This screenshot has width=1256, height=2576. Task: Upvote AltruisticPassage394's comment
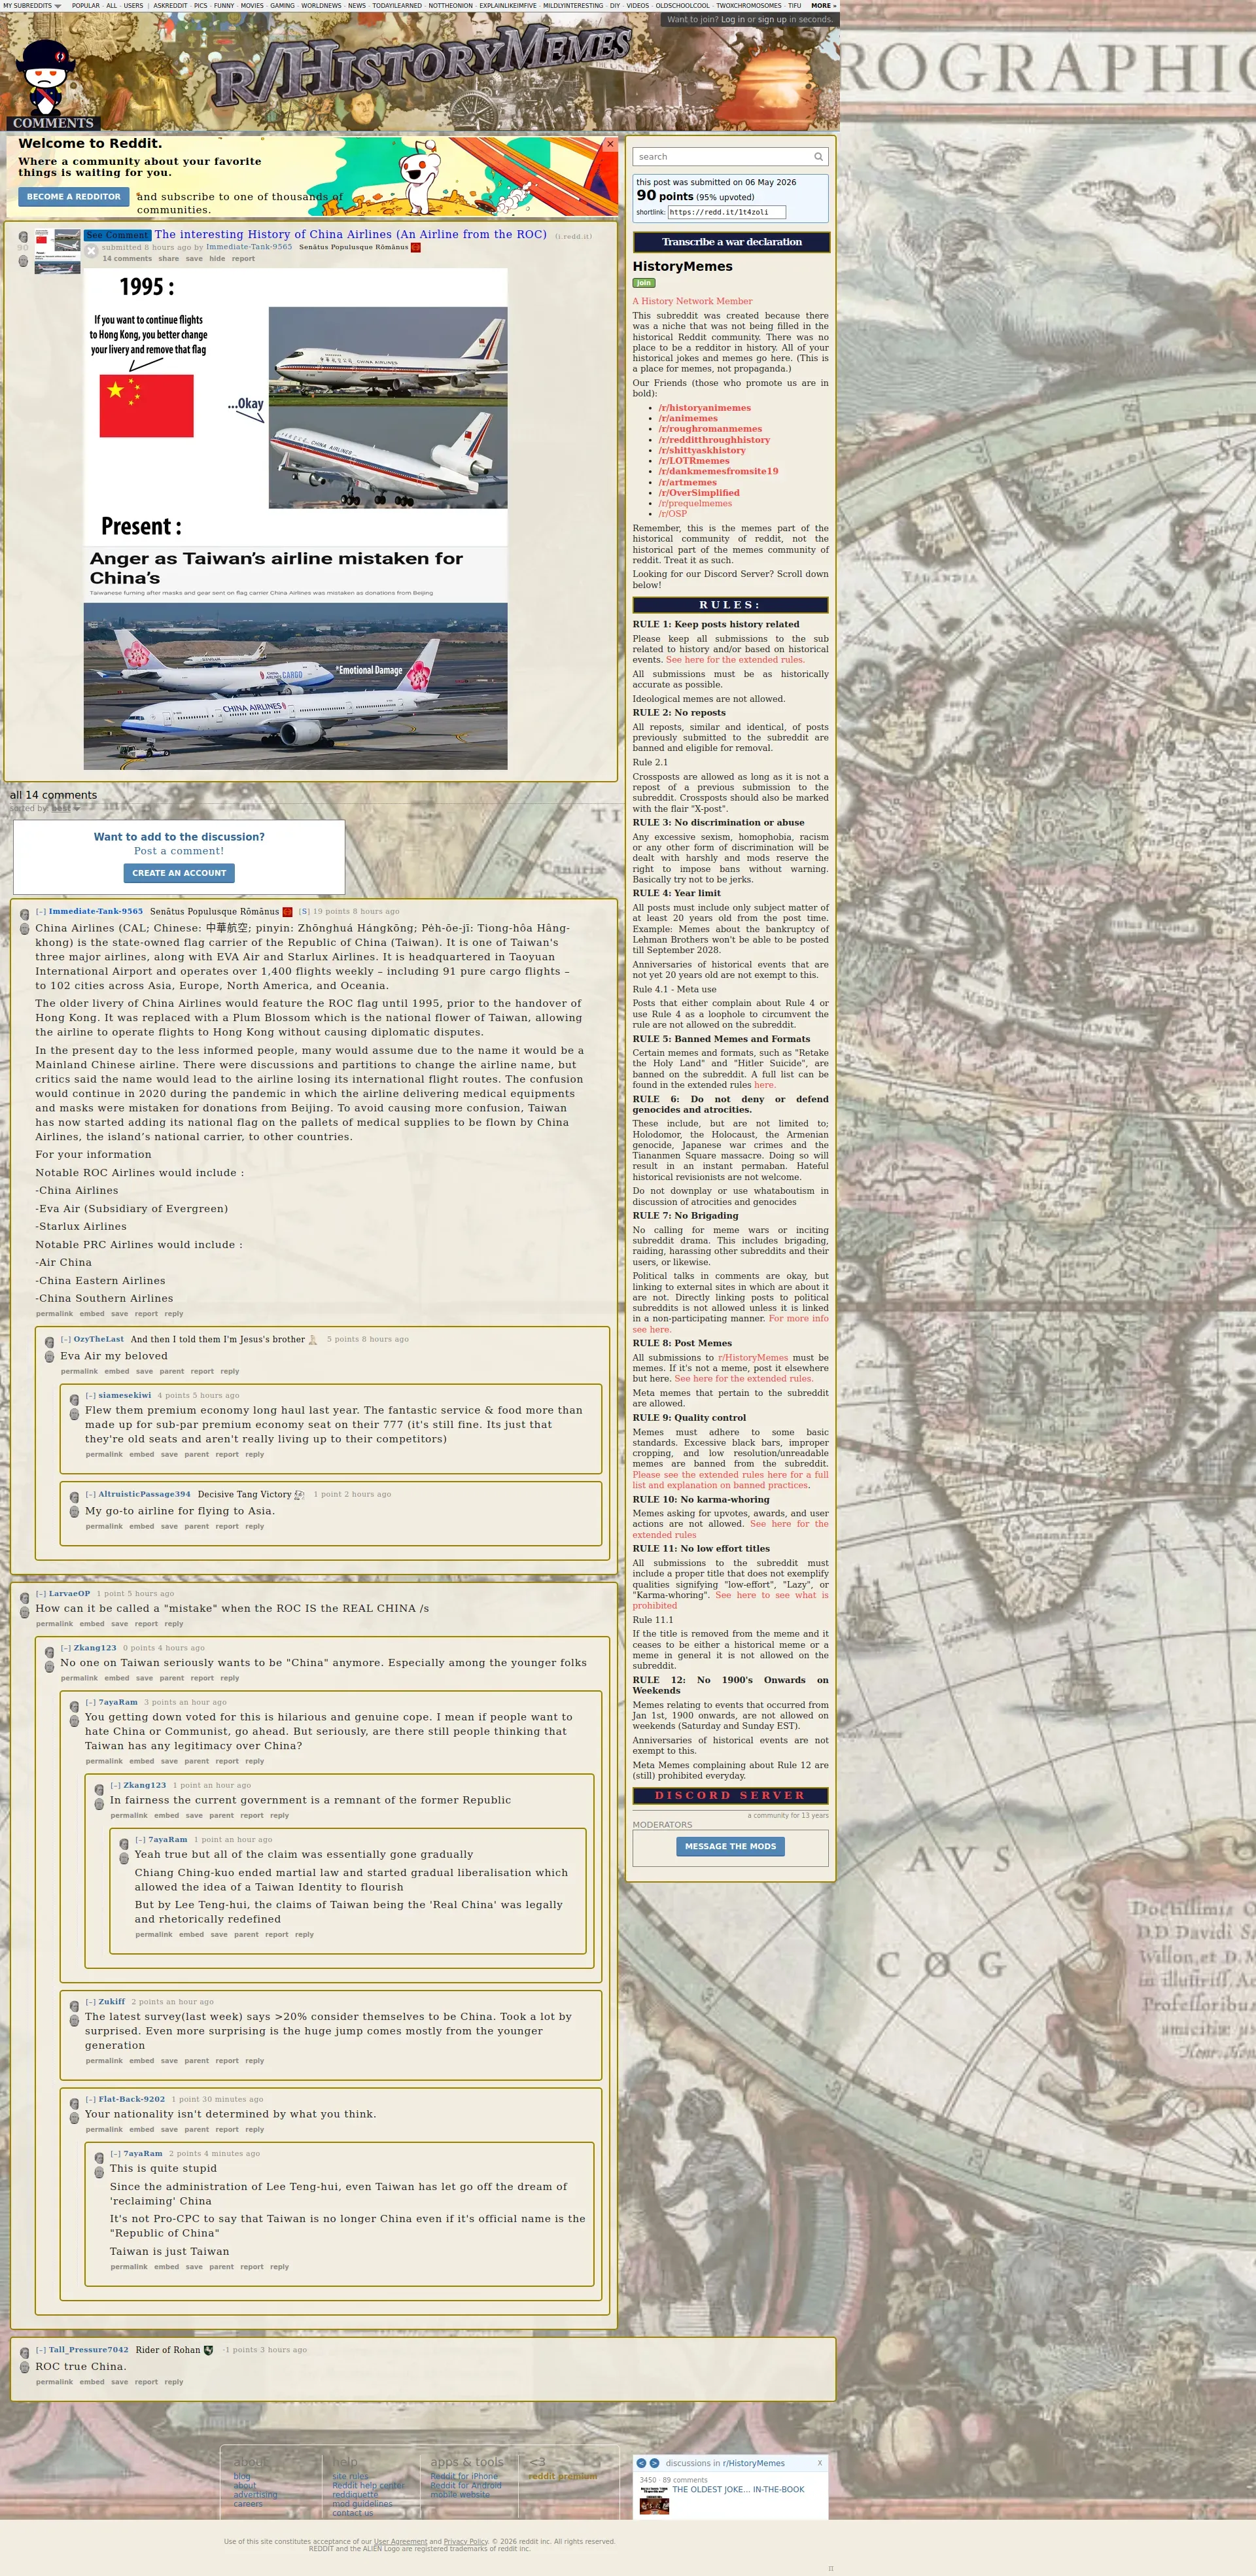pyautogui.click(x=74, y=1497)
